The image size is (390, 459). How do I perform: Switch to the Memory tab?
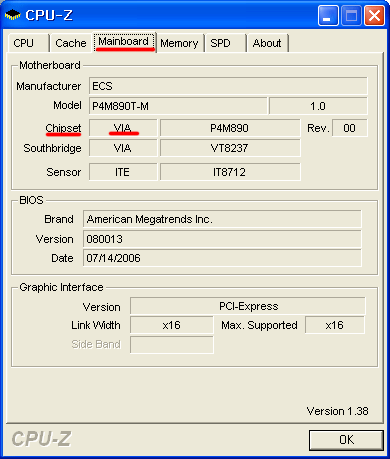(x=180, y=43)
